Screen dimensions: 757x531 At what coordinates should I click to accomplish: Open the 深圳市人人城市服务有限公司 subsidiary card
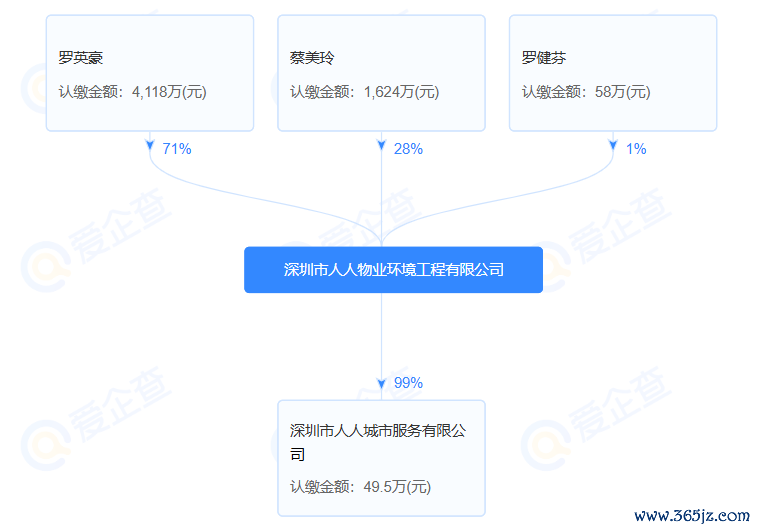pyautogui.click(x=381, y=458)
